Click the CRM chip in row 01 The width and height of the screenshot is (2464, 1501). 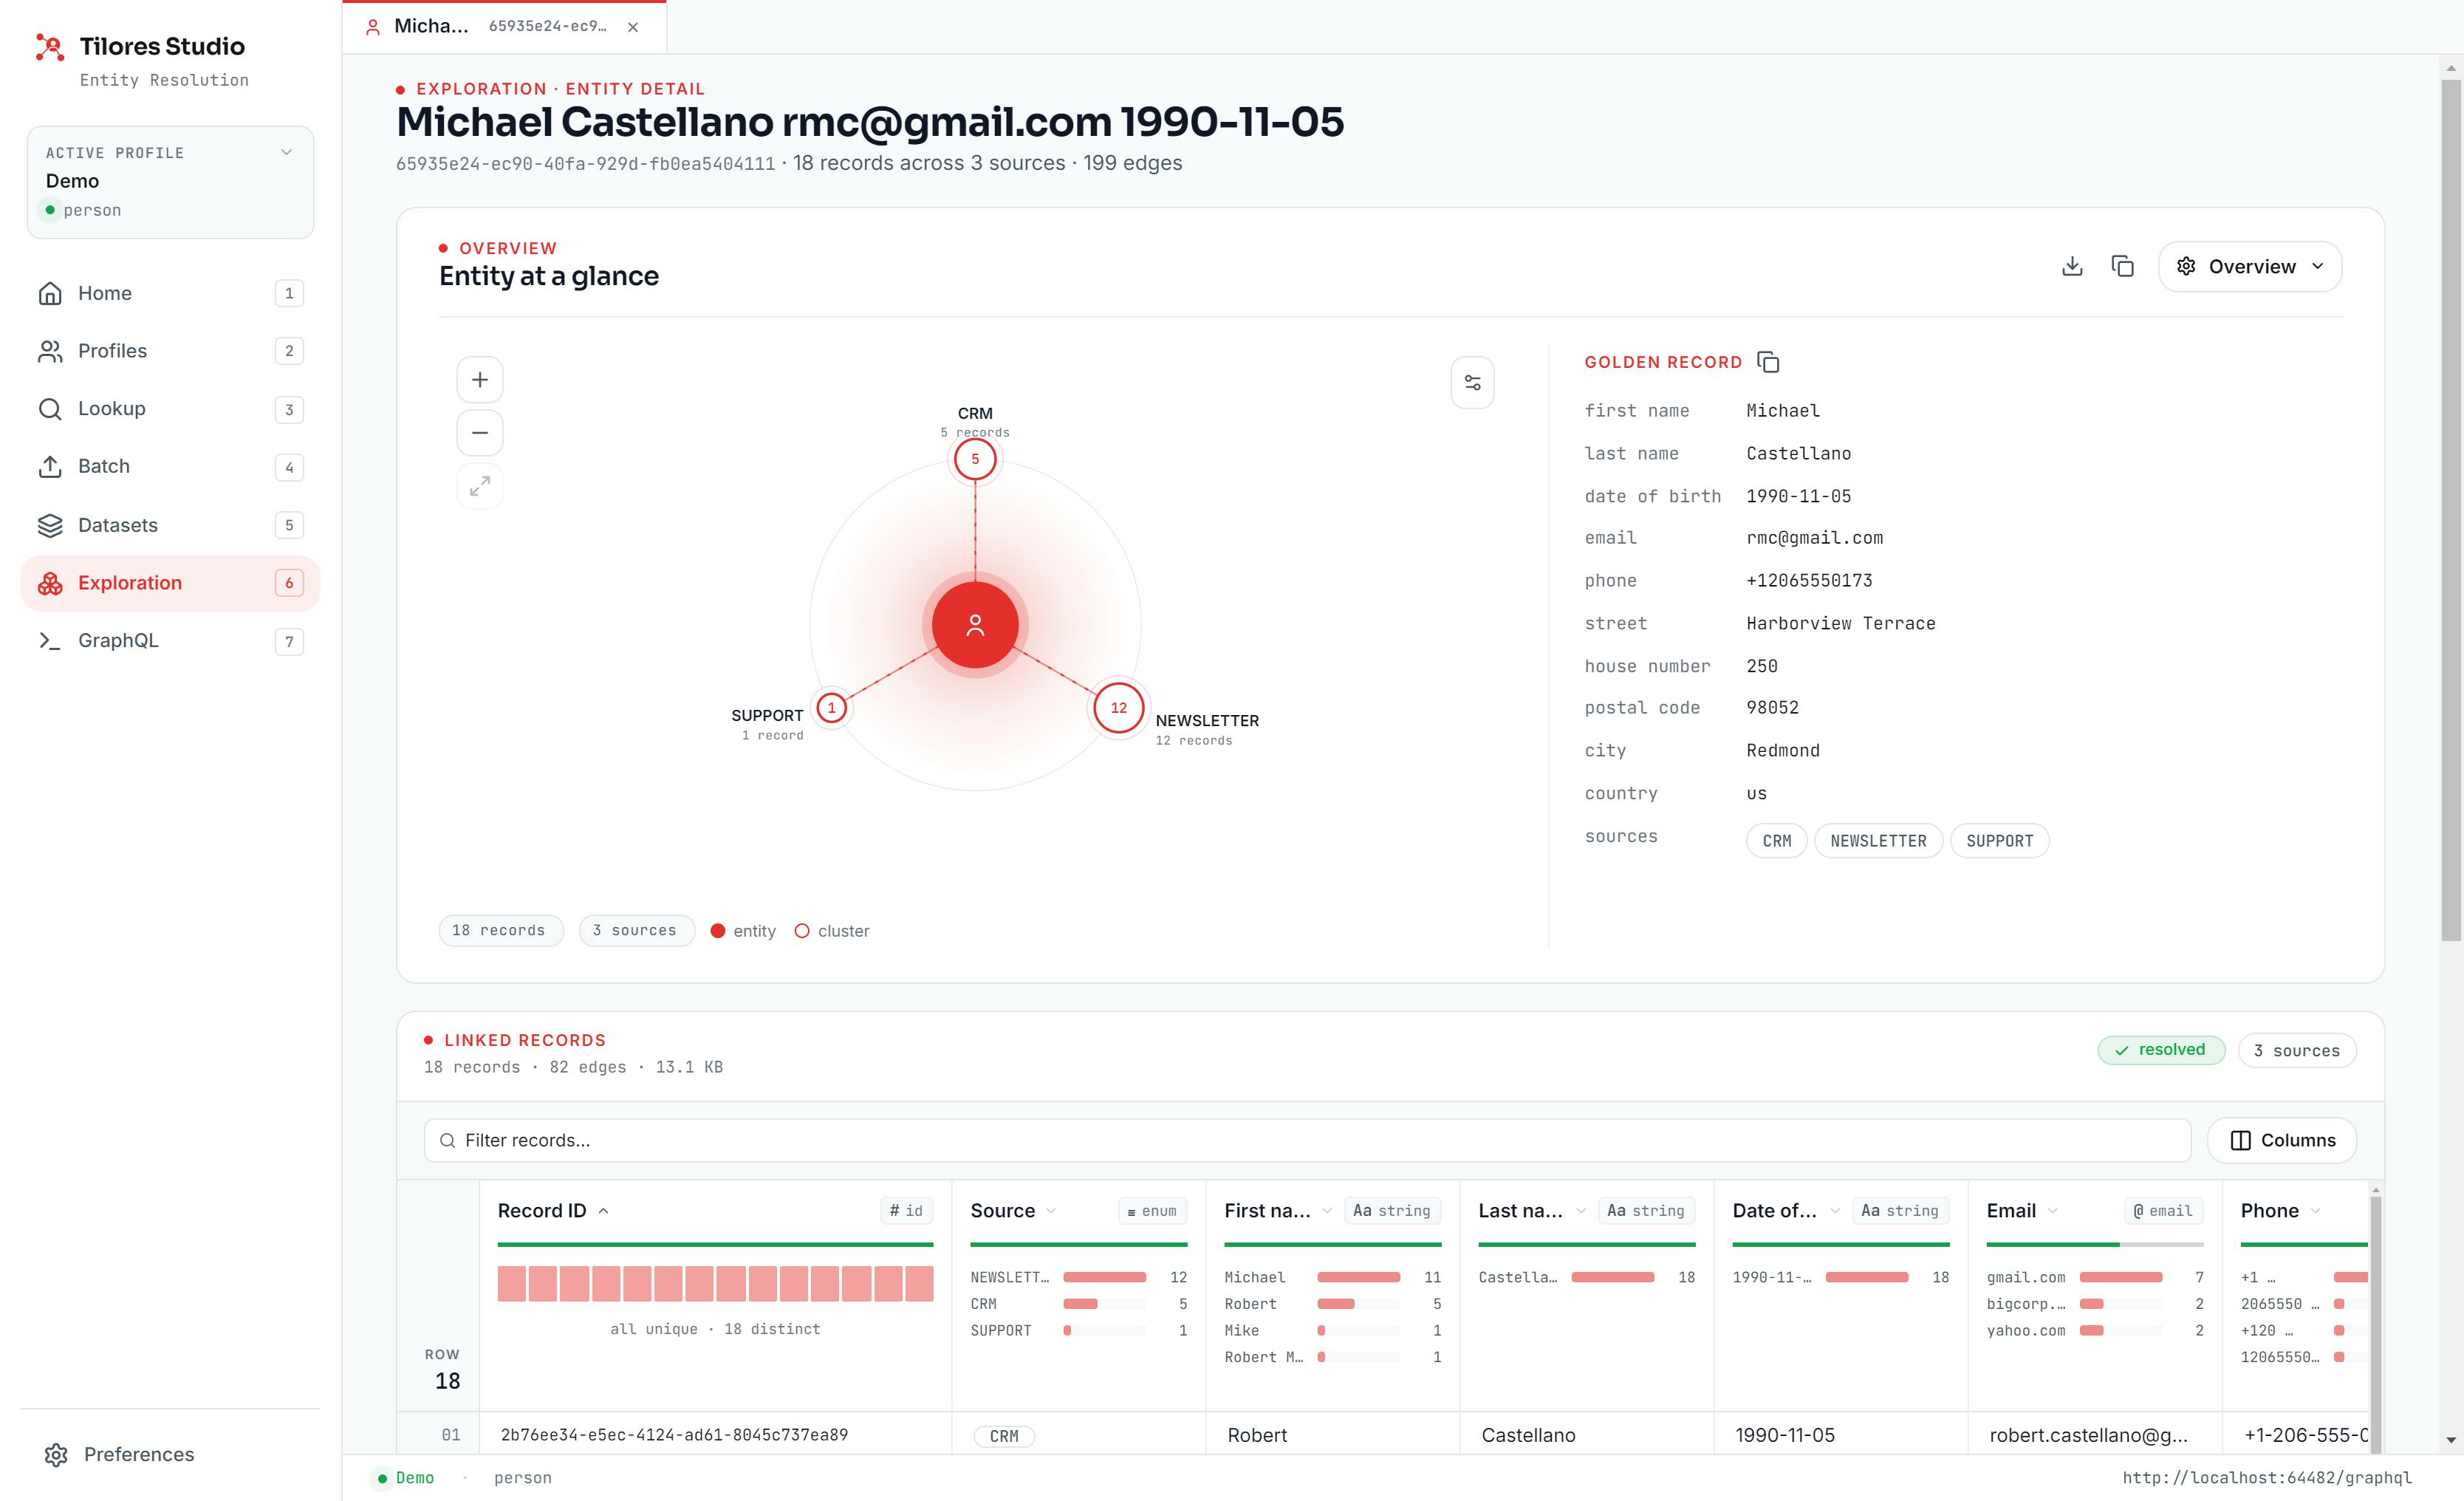tap(1004, 1436)
